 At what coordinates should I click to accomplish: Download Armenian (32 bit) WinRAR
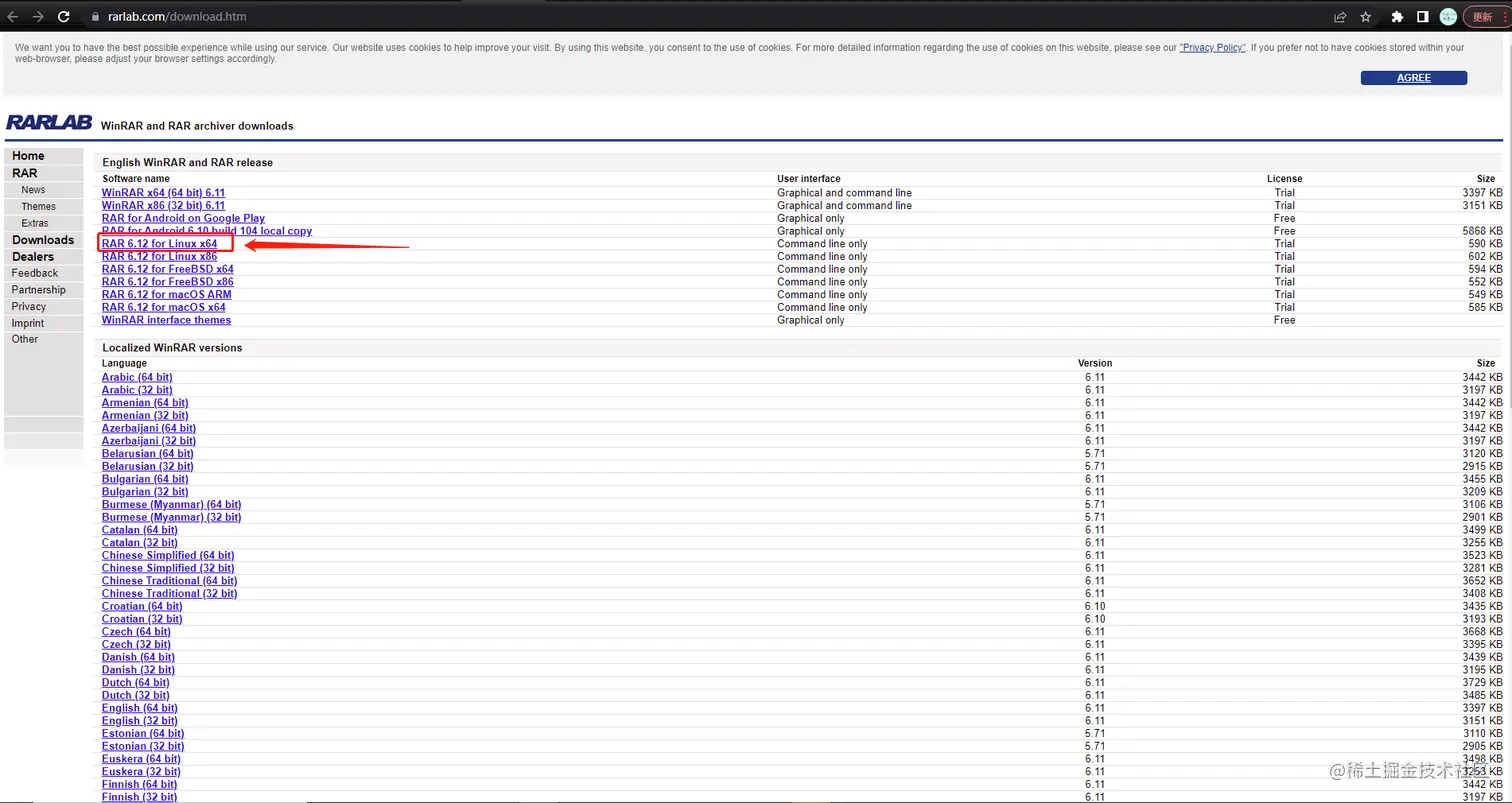[x=145, y=415]
